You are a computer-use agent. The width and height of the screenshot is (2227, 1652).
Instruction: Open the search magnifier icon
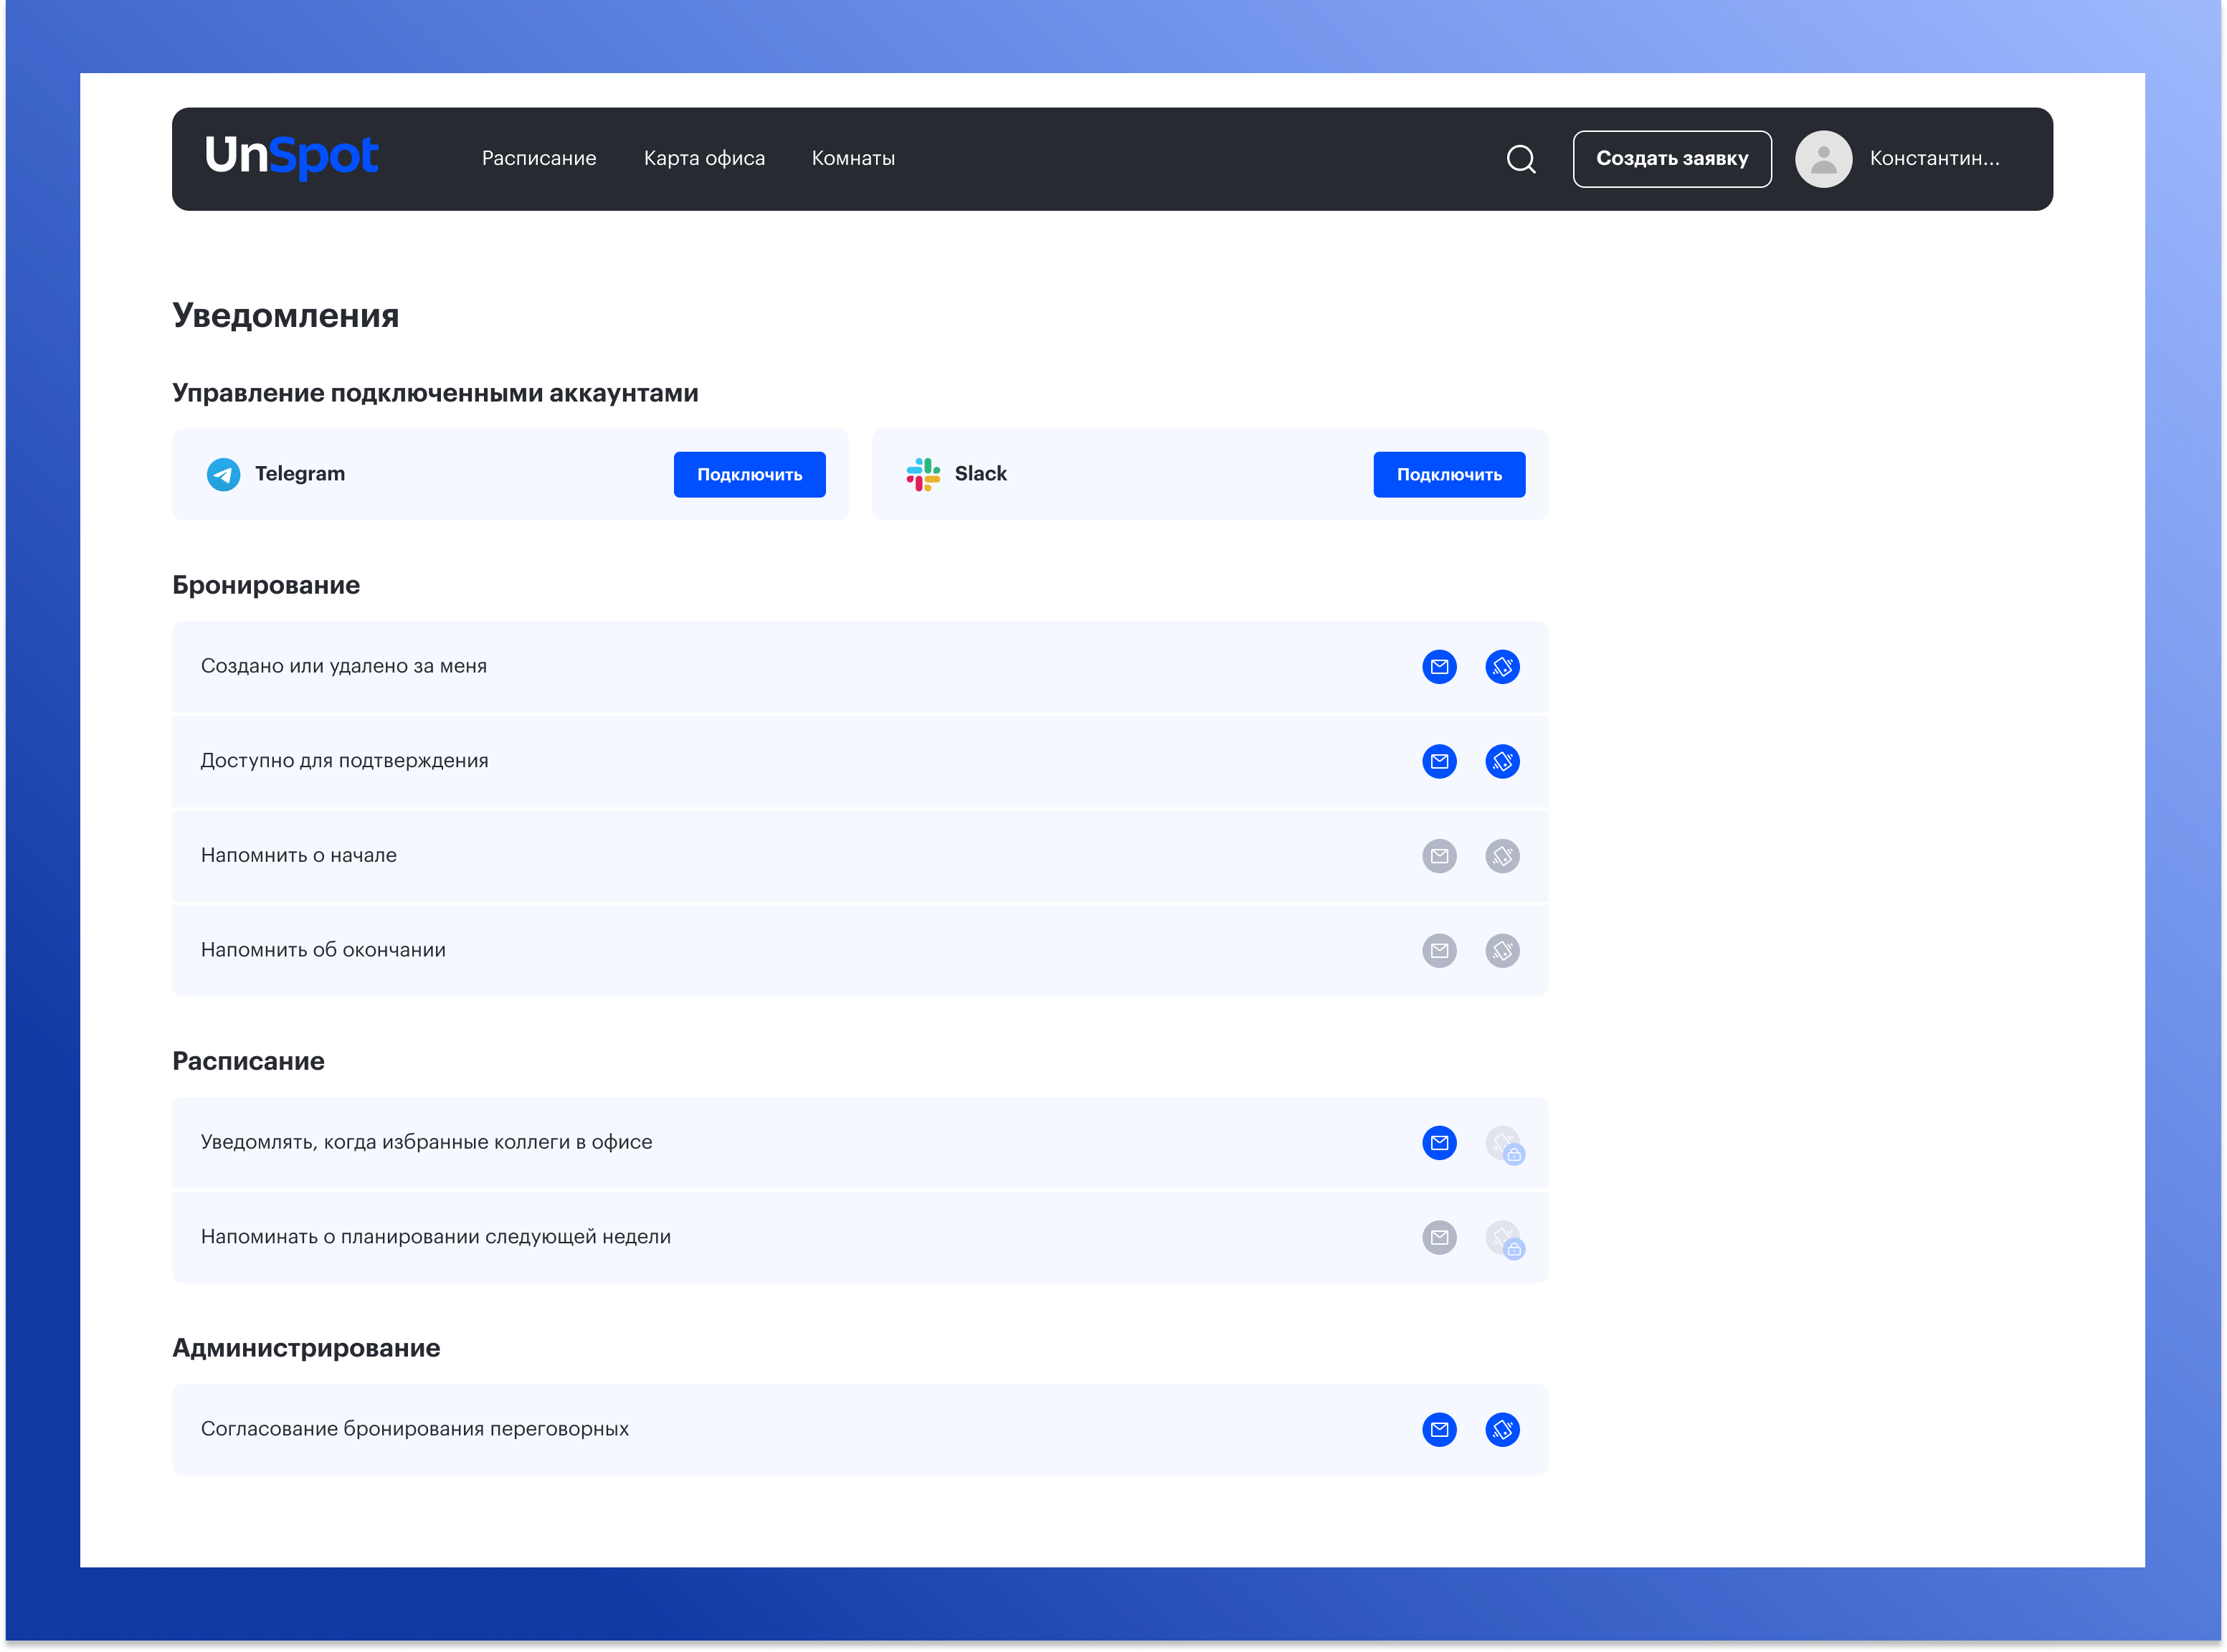click(x=1520, y=159)
